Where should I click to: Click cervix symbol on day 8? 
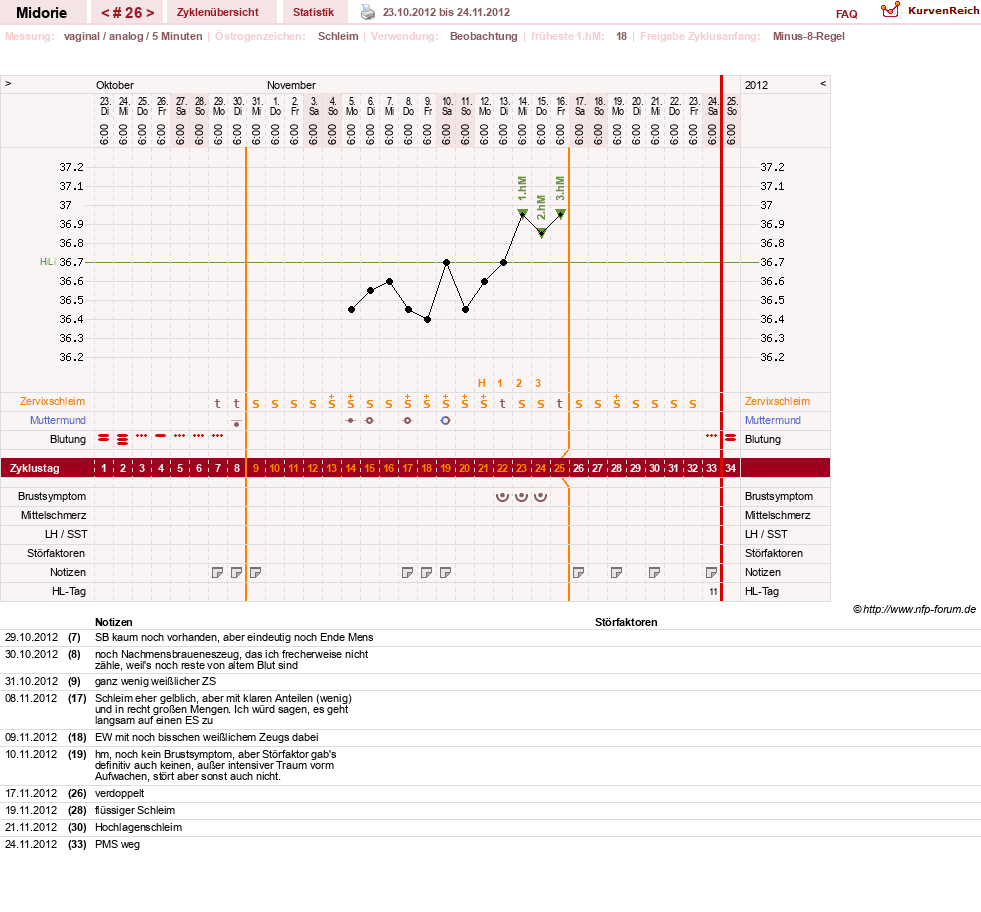coord(236,423)
